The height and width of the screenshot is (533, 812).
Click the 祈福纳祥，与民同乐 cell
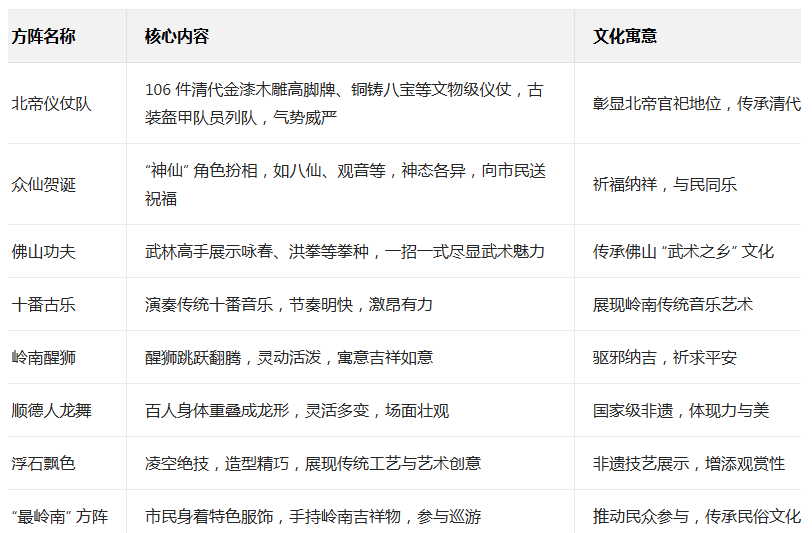click(x=664, y=184)
